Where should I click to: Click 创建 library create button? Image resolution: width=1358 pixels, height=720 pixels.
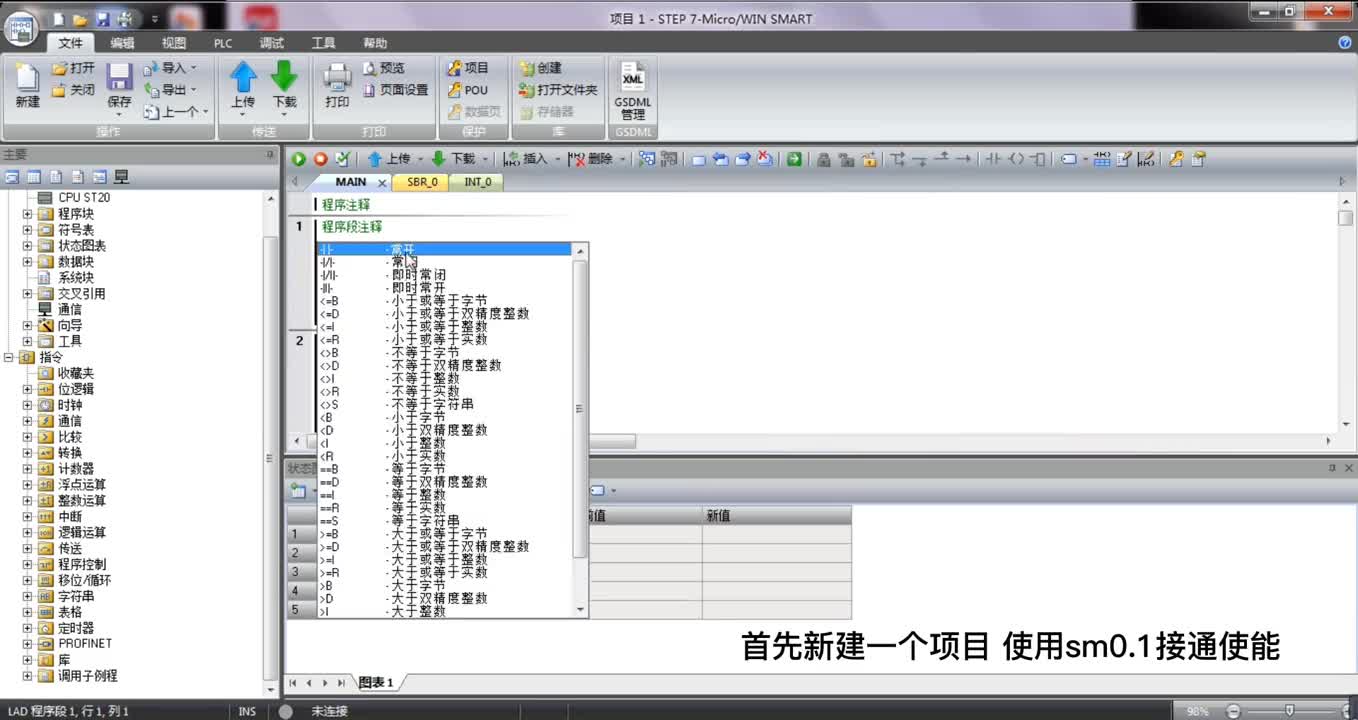pyautogui.click(x=541, y=68)
